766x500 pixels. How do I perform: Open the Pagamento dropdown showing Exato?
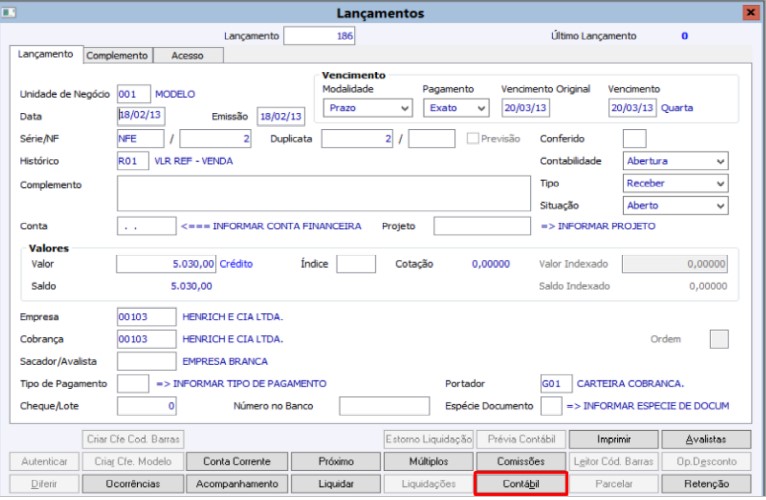(456, 108)
